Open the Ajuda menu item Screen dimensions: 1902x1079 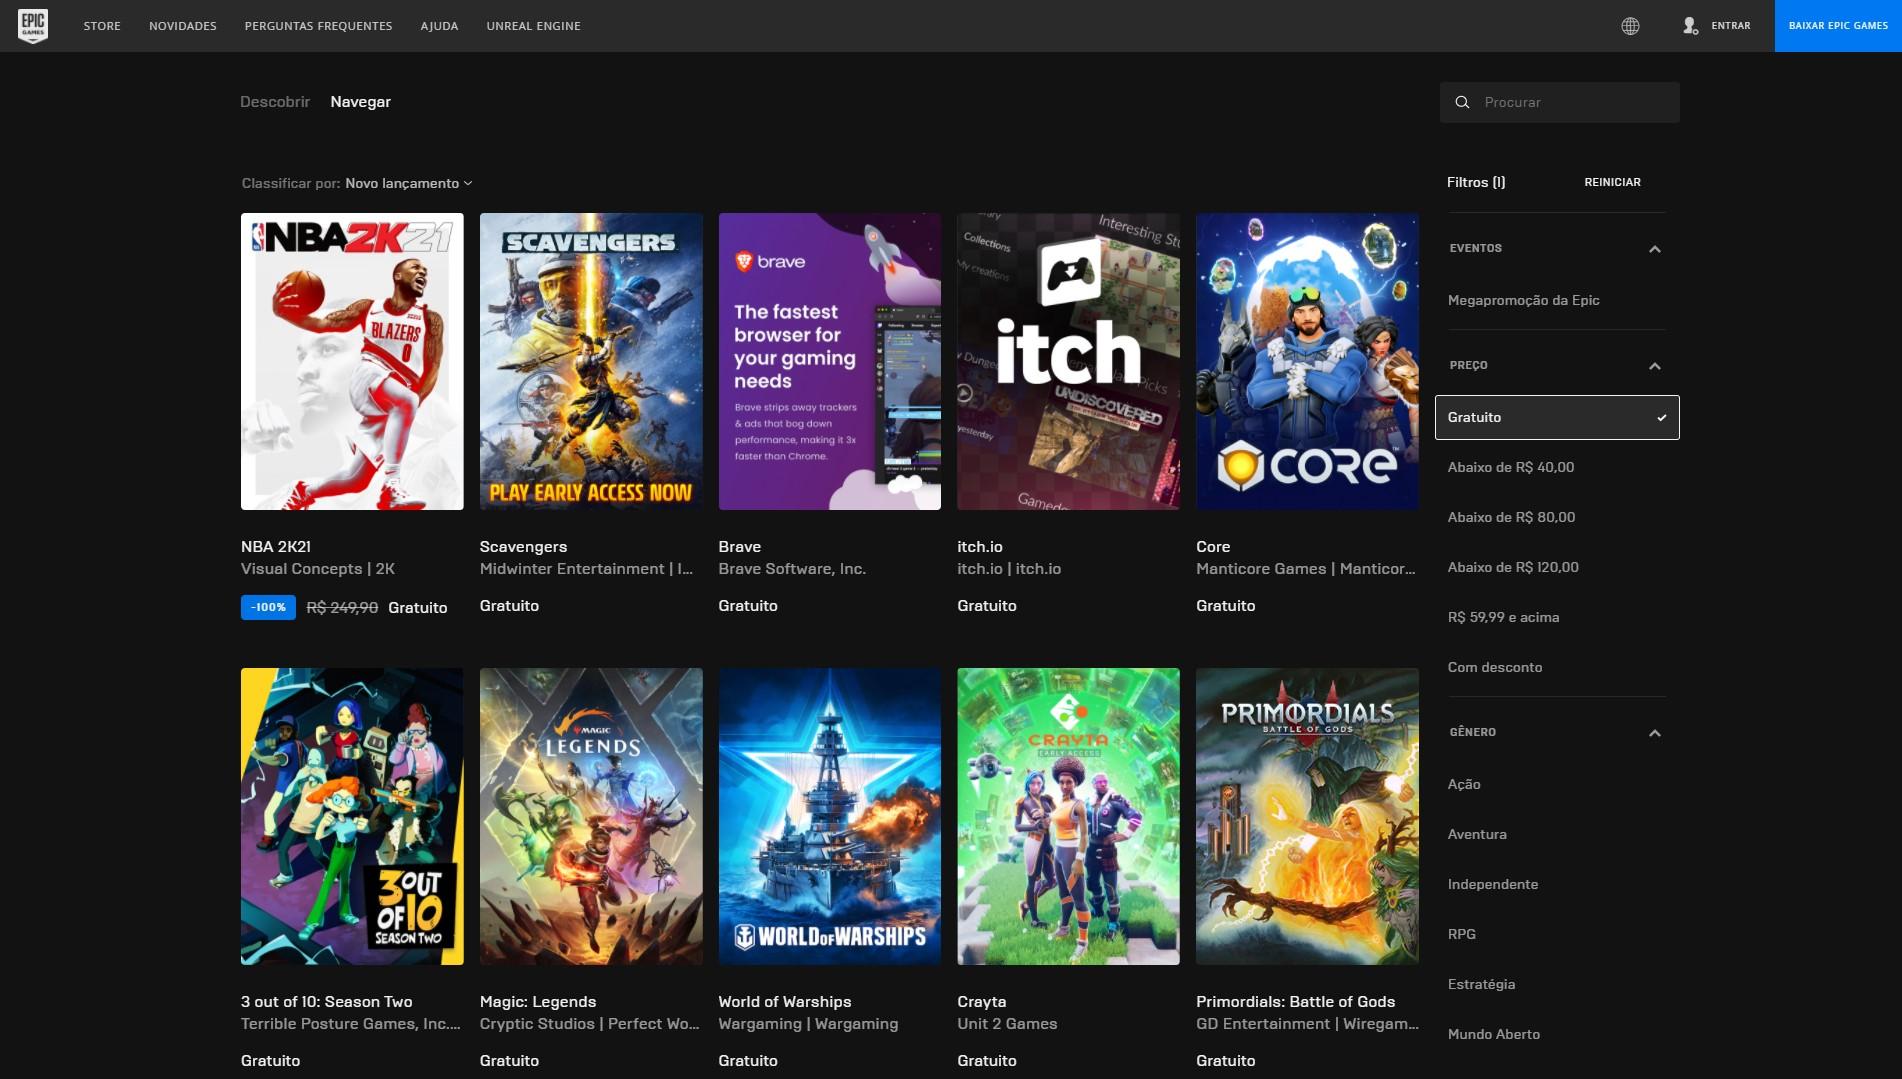(x=439, y=26)
